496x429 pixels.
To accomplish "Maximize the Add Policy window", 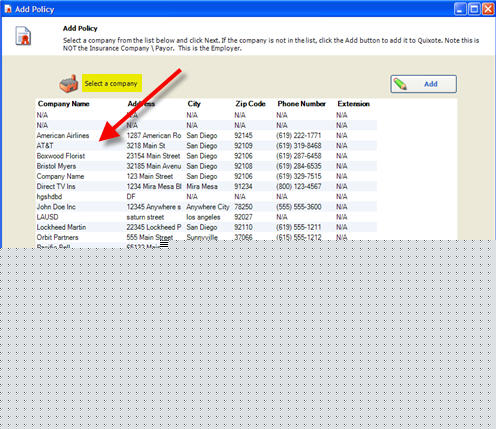I will point(474,9).
